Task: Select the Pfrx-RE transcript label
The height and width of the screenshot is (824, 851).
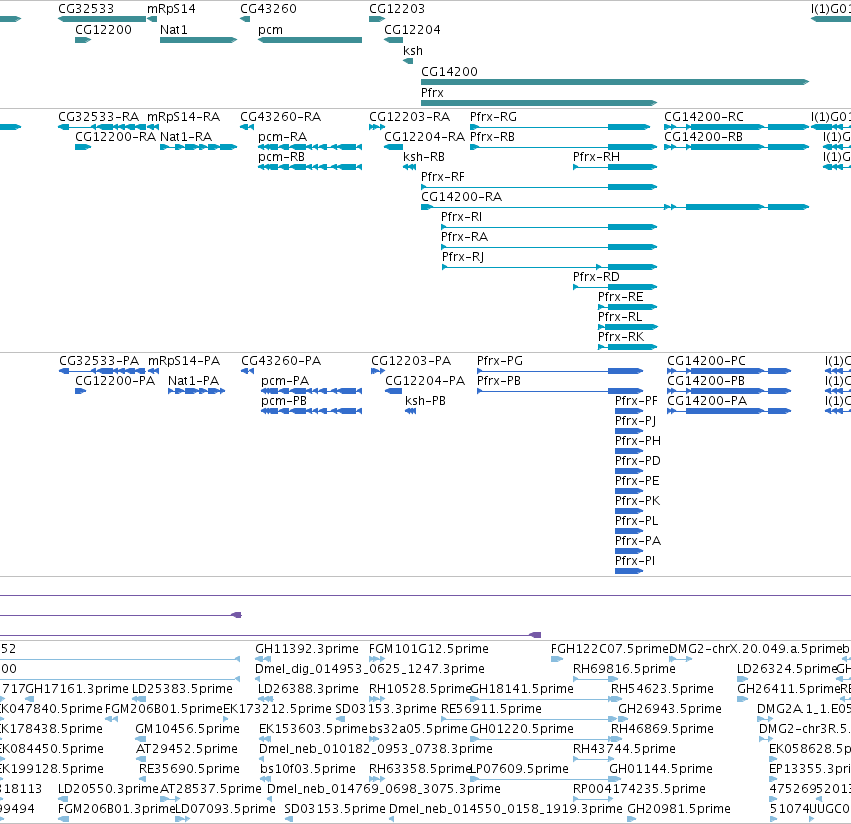Action: coord(620,297)
